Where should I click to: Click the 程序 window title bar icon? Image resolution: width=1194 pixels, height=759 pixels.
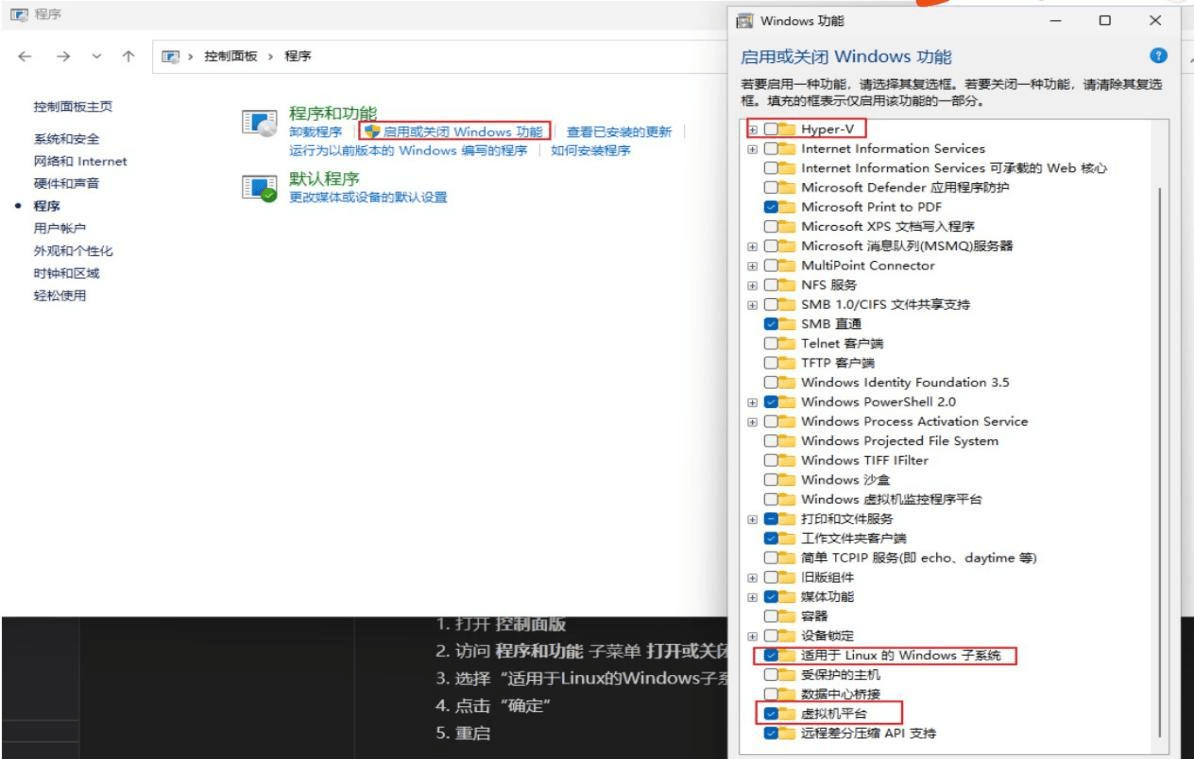(19, 14)
